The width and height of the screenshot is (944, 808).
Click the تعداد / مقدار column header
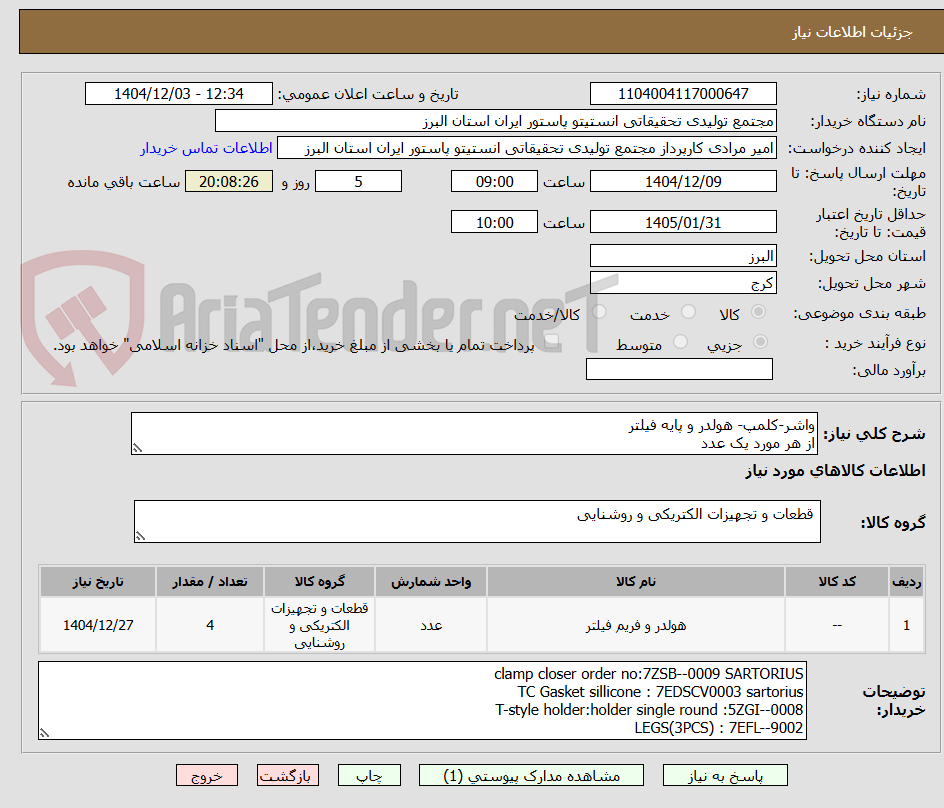[210, 582]
